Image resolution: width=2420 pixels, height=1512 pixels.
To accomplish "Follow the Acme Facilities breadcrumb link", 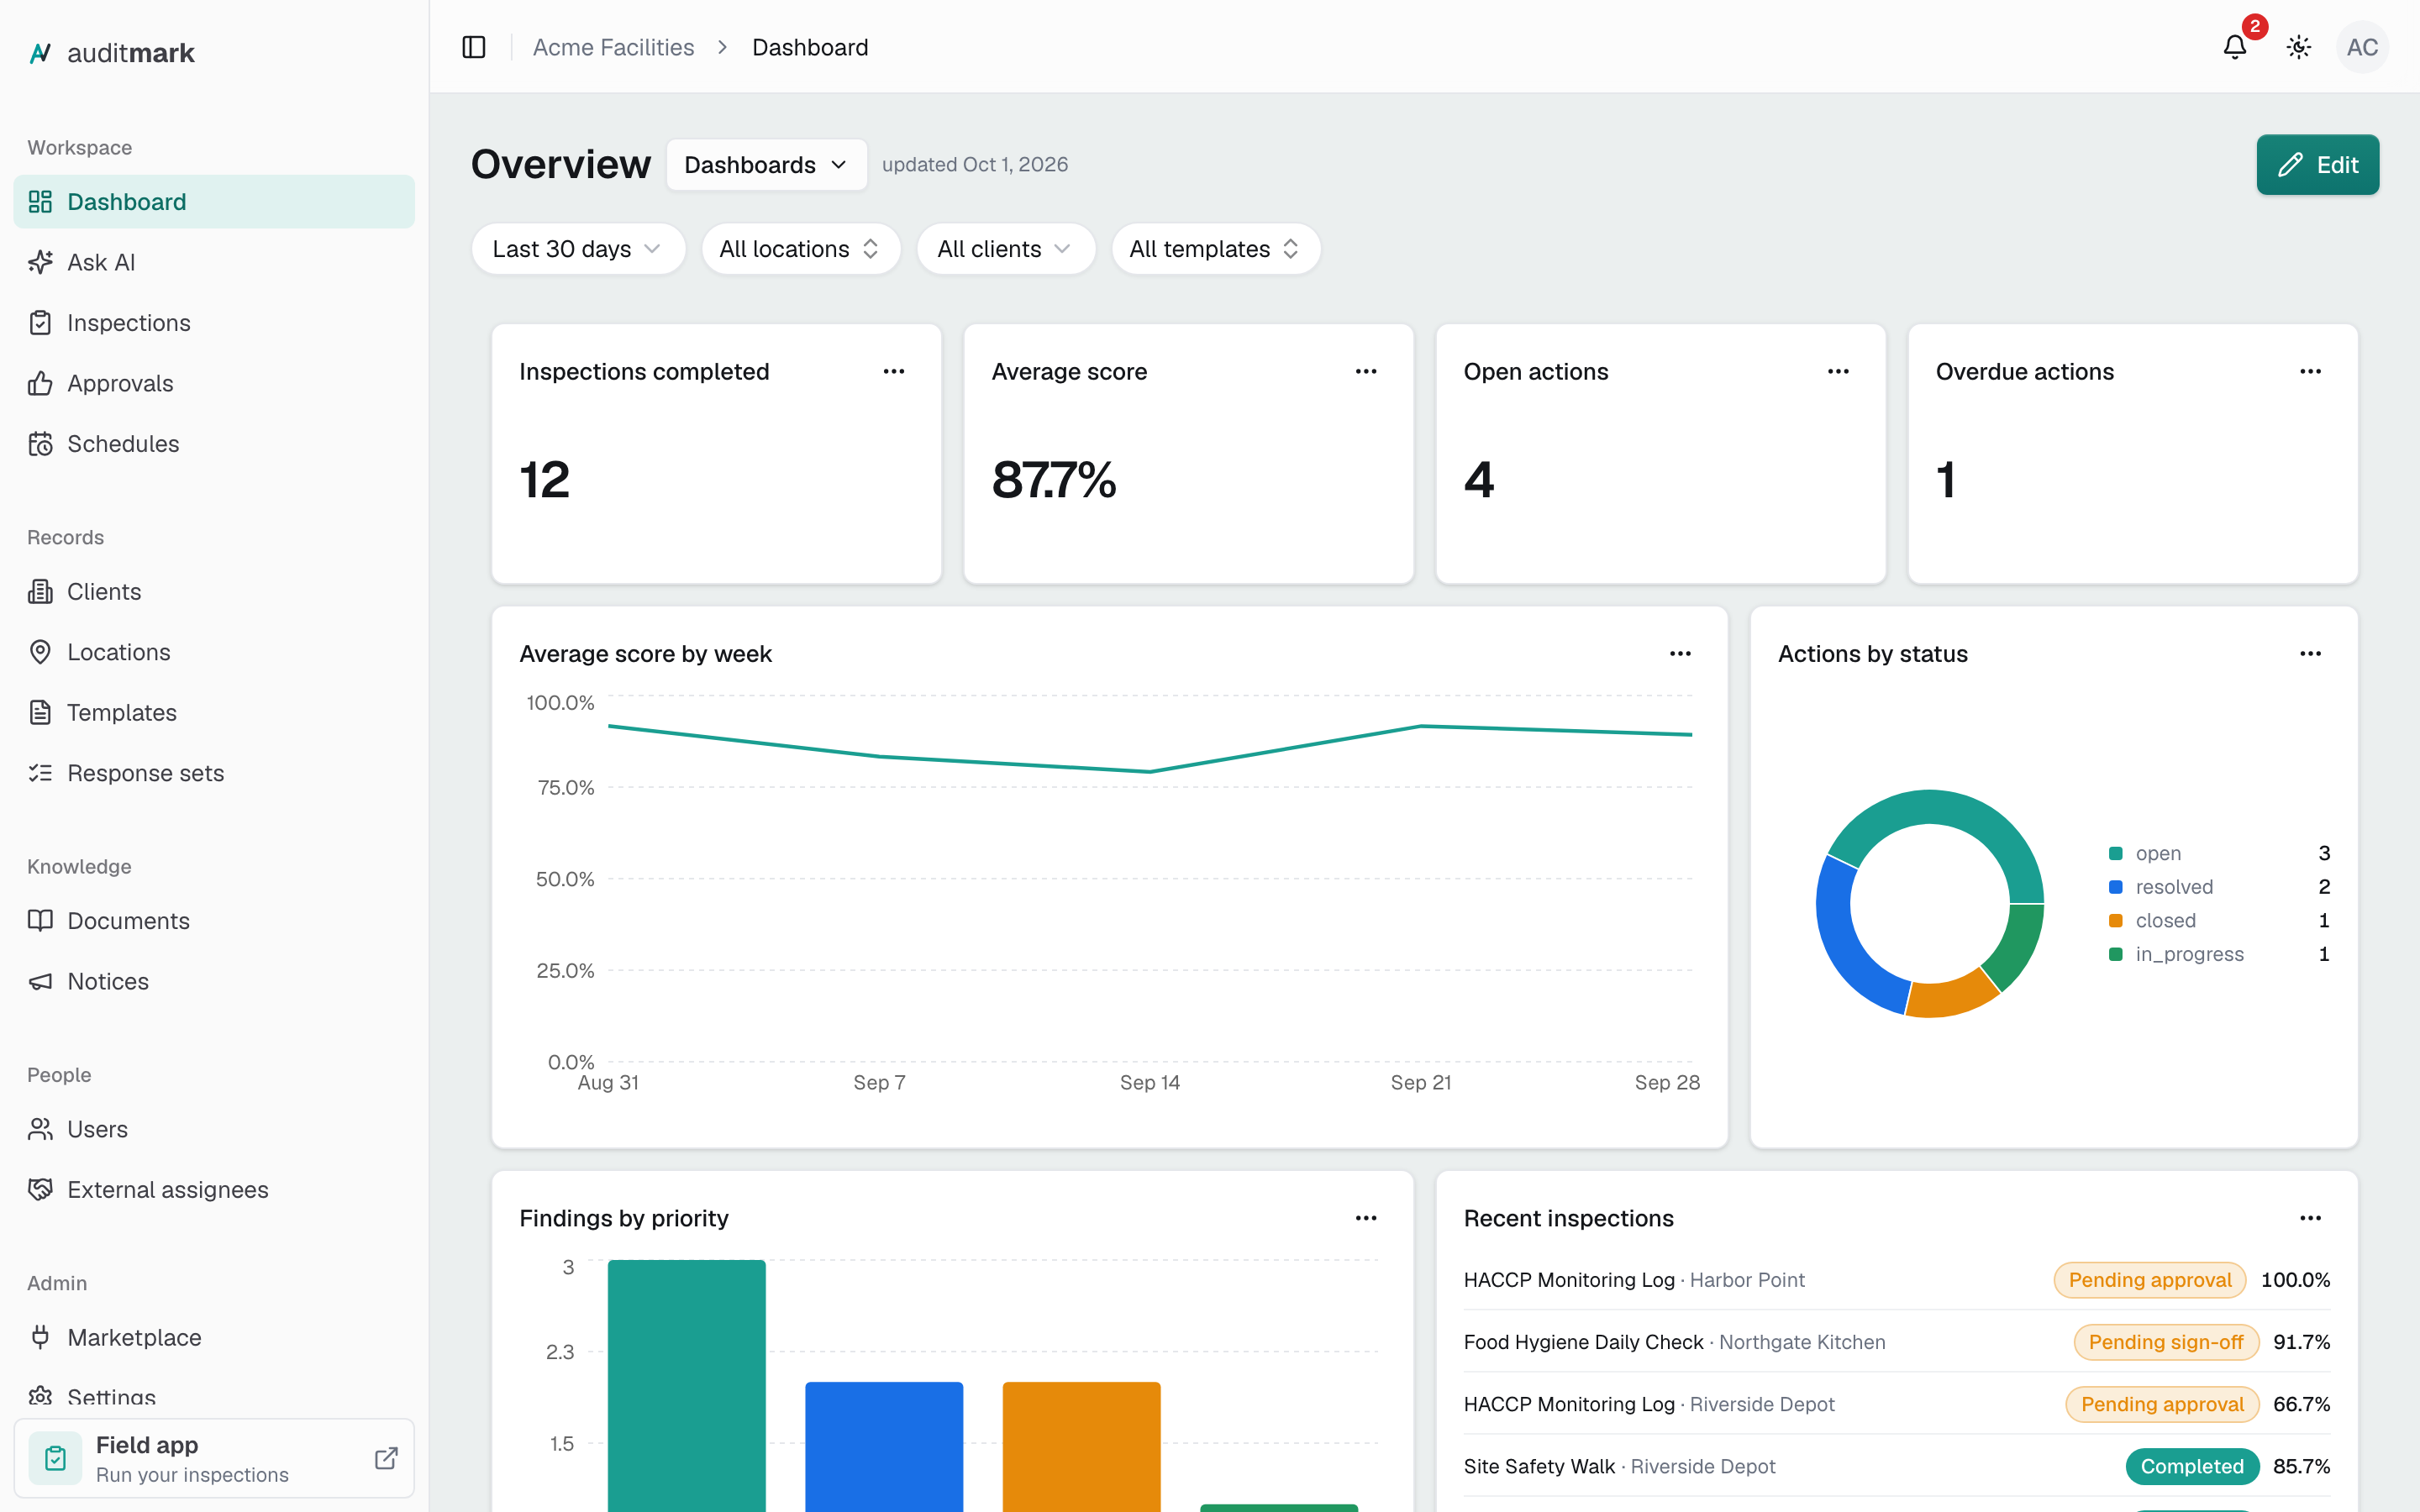I will click(613, 47).
